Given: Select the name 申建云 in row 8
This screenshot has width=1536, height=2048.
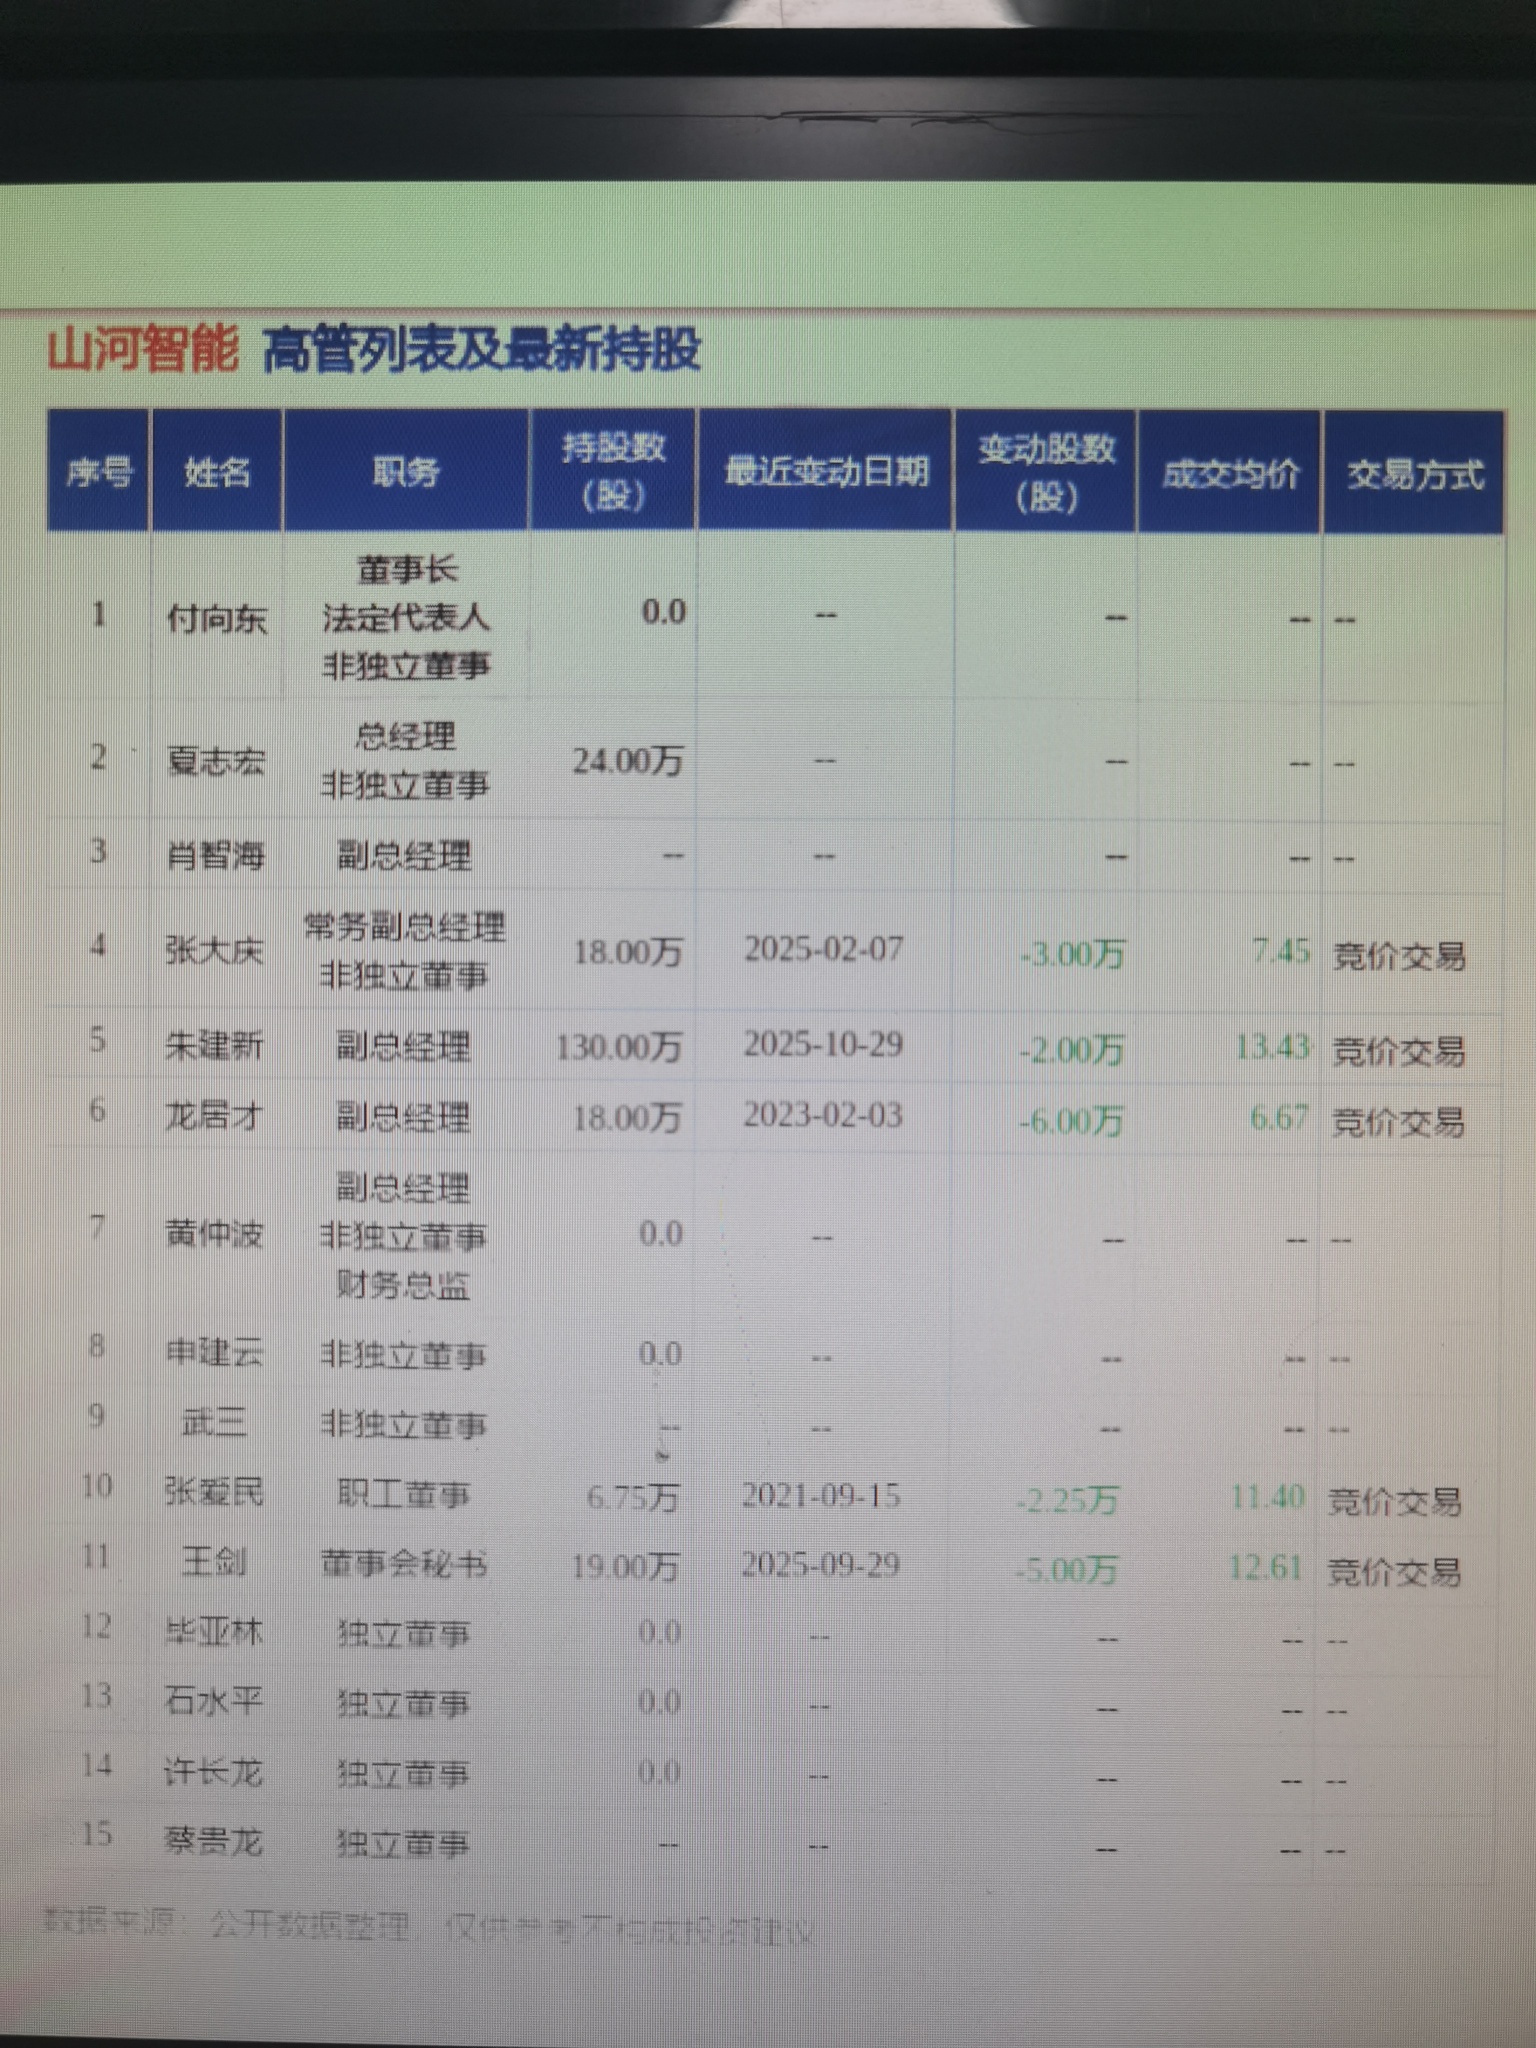Looking at the screenshot, I should pos(213,1353).
